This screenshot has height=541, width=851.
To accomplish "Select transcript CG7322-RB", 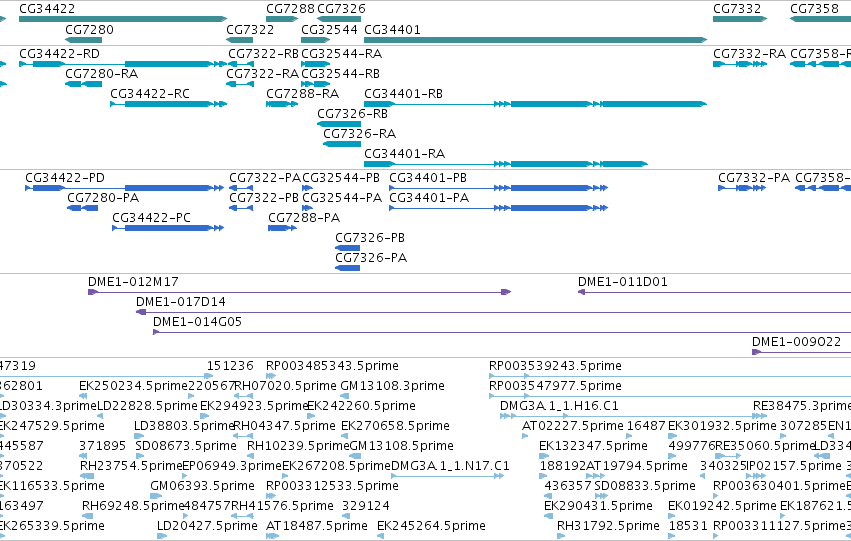I will tap(240, 64).
